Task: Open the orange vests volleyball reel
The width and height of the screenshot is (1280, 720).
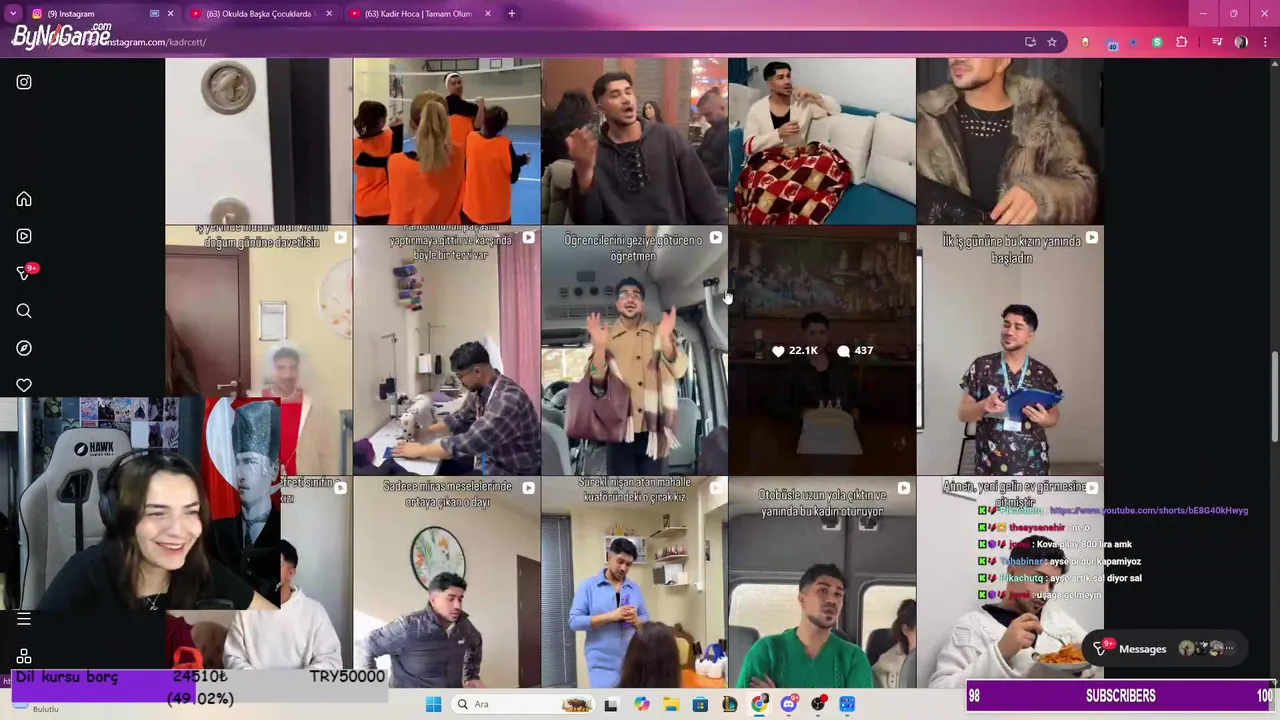Action: [446, 140]
